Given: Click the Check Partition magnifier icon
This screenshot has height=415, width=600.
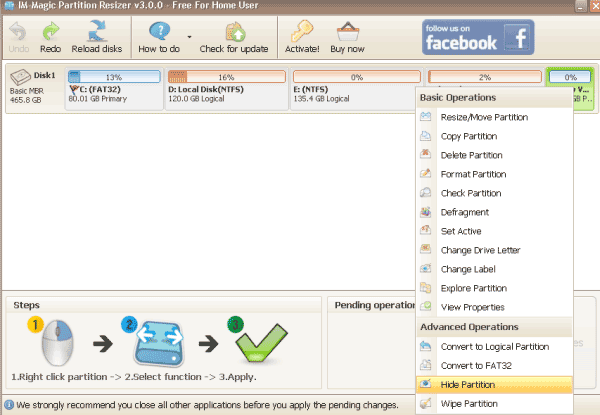Looking at the screenshot, I should pos(426,192).
